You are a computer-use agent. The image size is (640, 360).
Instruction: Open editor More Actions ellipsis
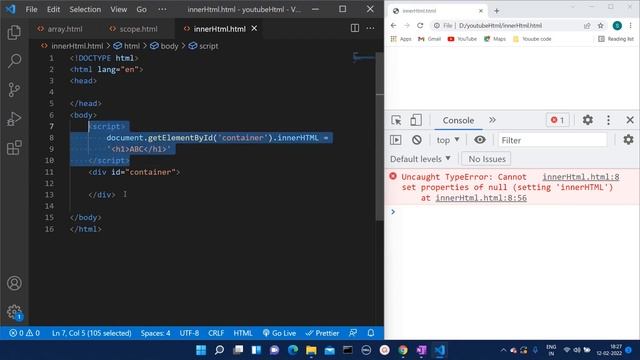[x=370, y=28]
